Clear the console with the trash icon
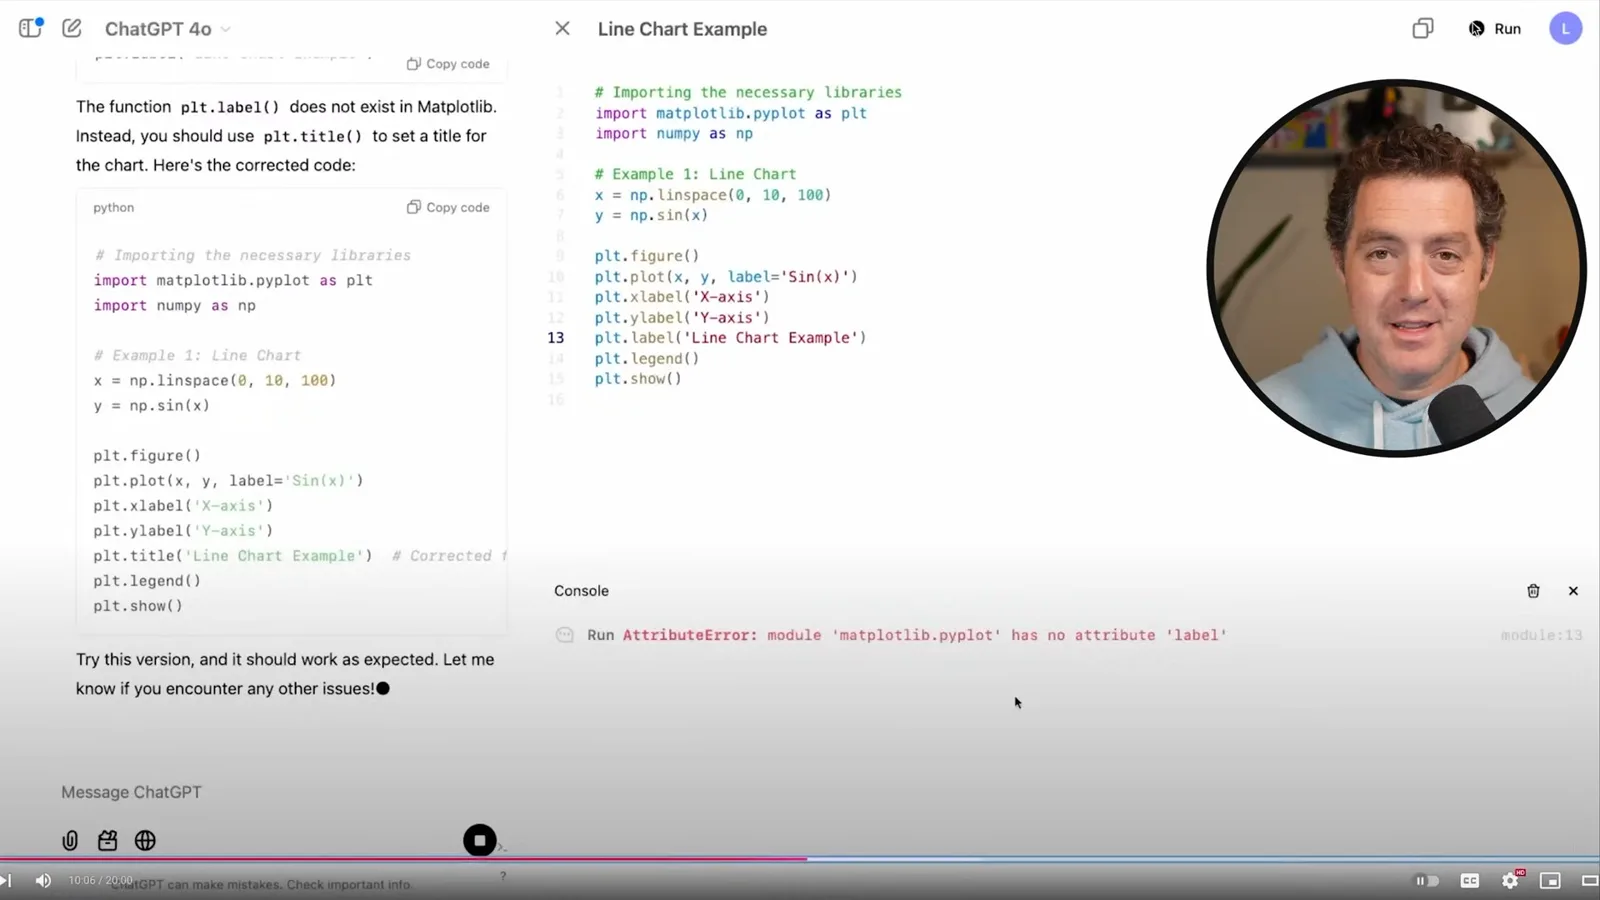The width and height of the screenshot is (1600, 900). tap(1533, 591)
